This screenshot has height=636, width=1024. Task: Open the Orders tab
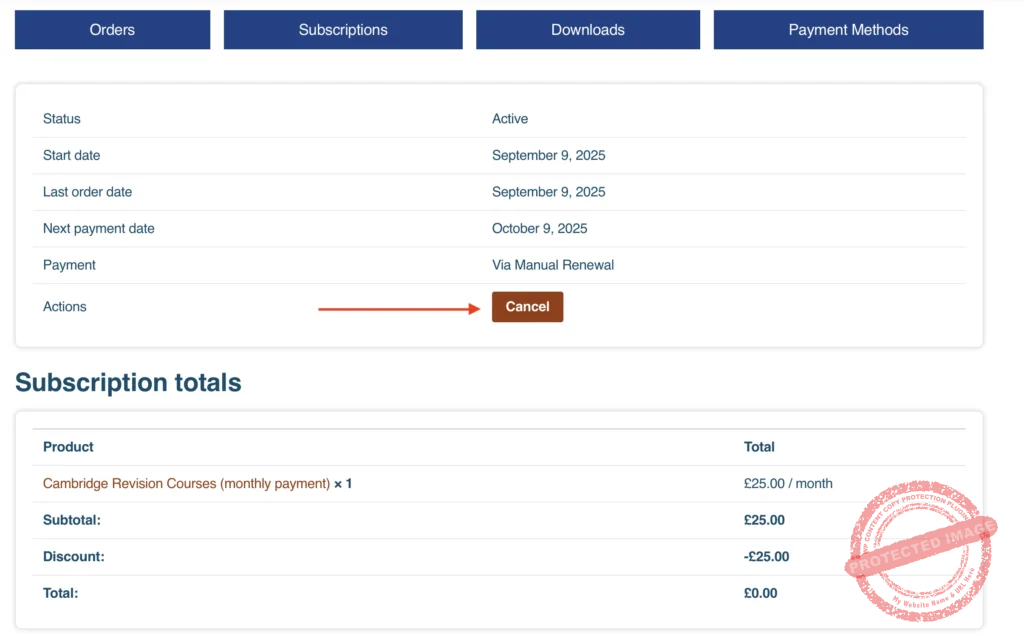[x=112, y=30]
